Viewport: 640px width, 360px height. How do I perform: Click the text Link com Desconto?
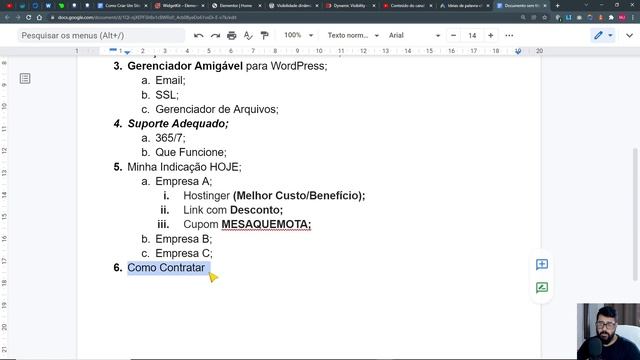click(x=233, y=210)
